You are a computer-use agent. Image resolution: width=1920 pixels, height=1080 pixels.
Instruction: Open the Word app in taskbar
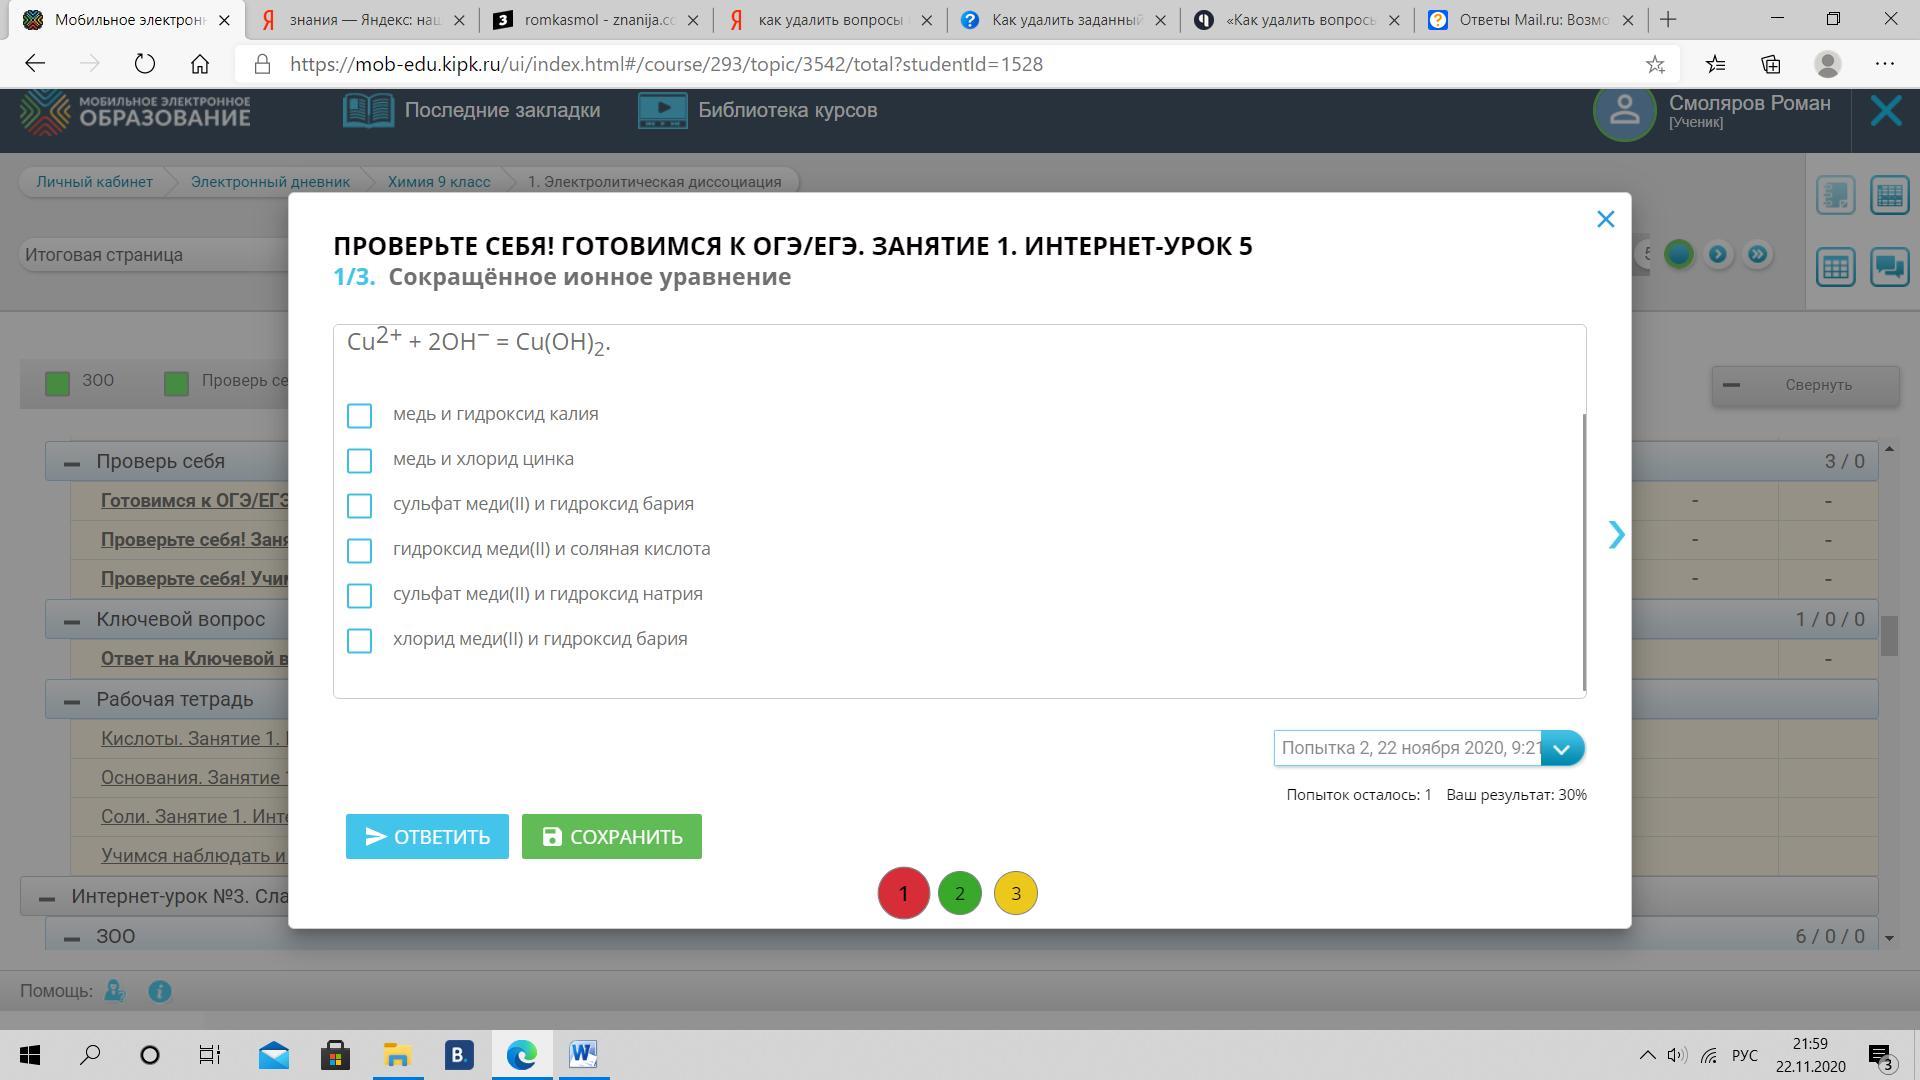583,1055
